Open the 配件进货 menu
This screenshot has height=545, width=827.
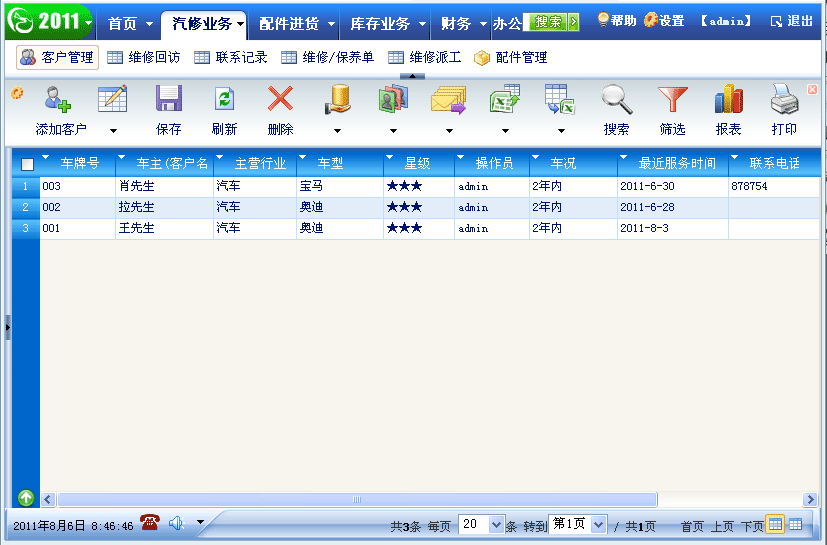pyautogui.click(x=296, y=23)
